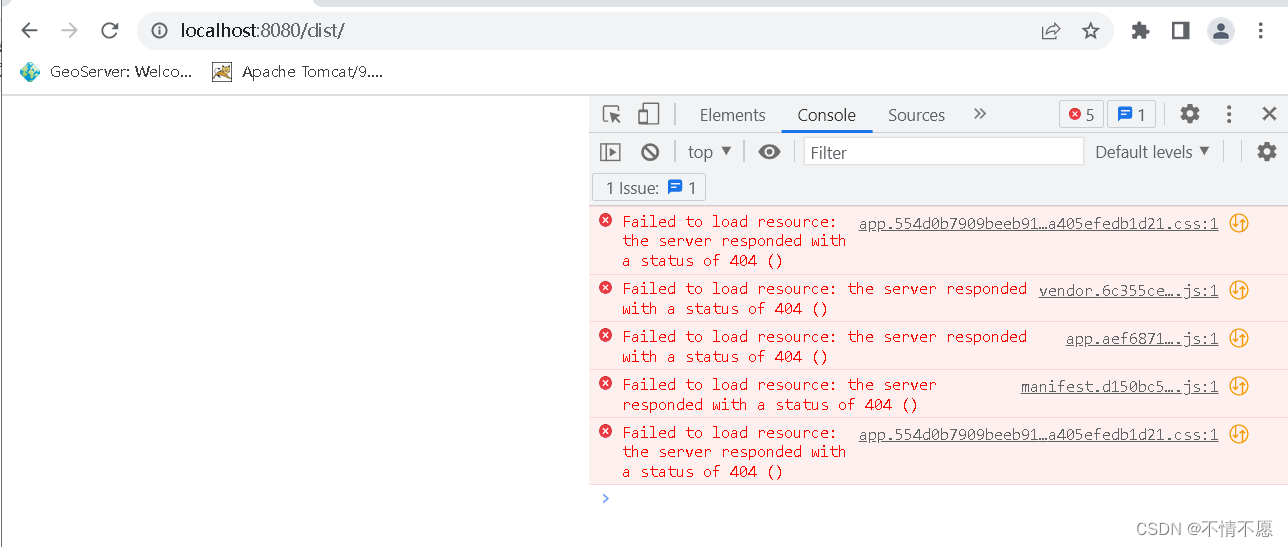Image resolution: width=1288 pixels, height=547 pixels.
Task: Click into the console Filter field
Action: tap(943, 152)
